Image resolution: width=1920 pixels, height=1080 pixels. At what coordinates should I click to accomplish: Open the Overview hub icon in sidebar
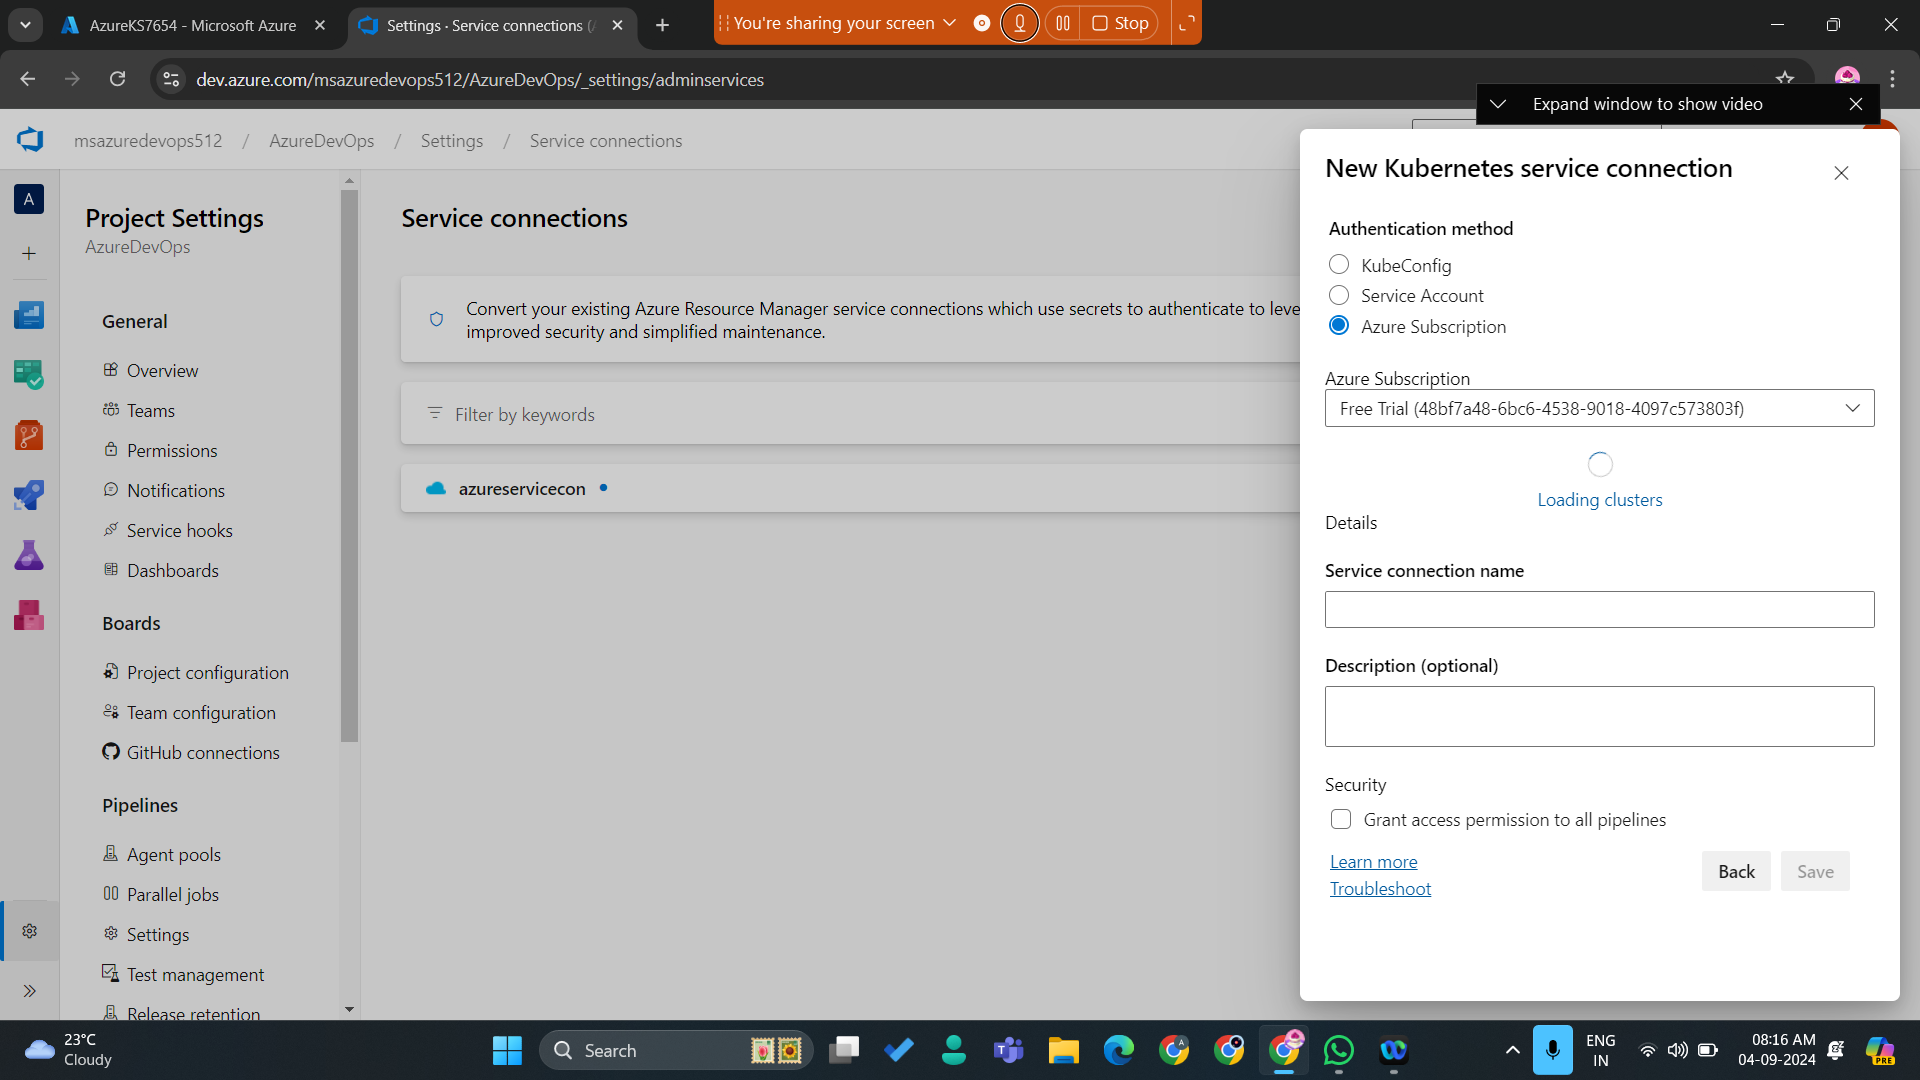(29, 315)
